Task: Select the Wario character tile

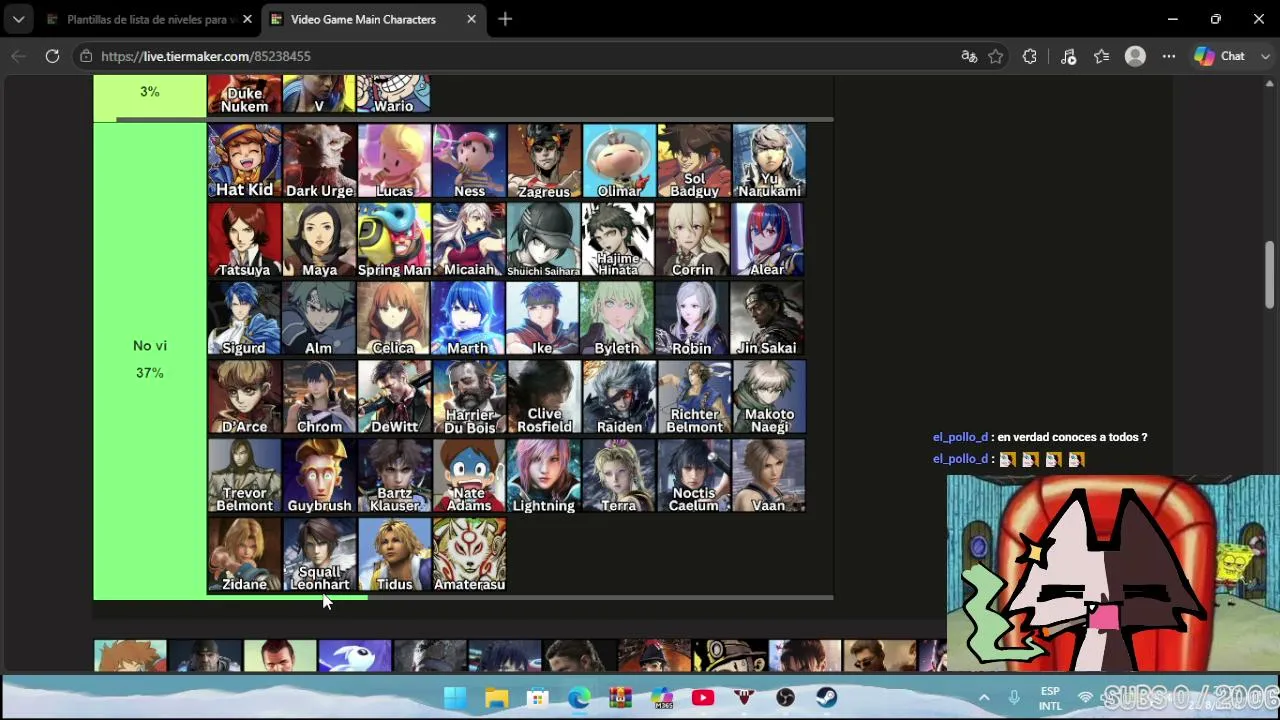Action: click(x=394, y=95)
